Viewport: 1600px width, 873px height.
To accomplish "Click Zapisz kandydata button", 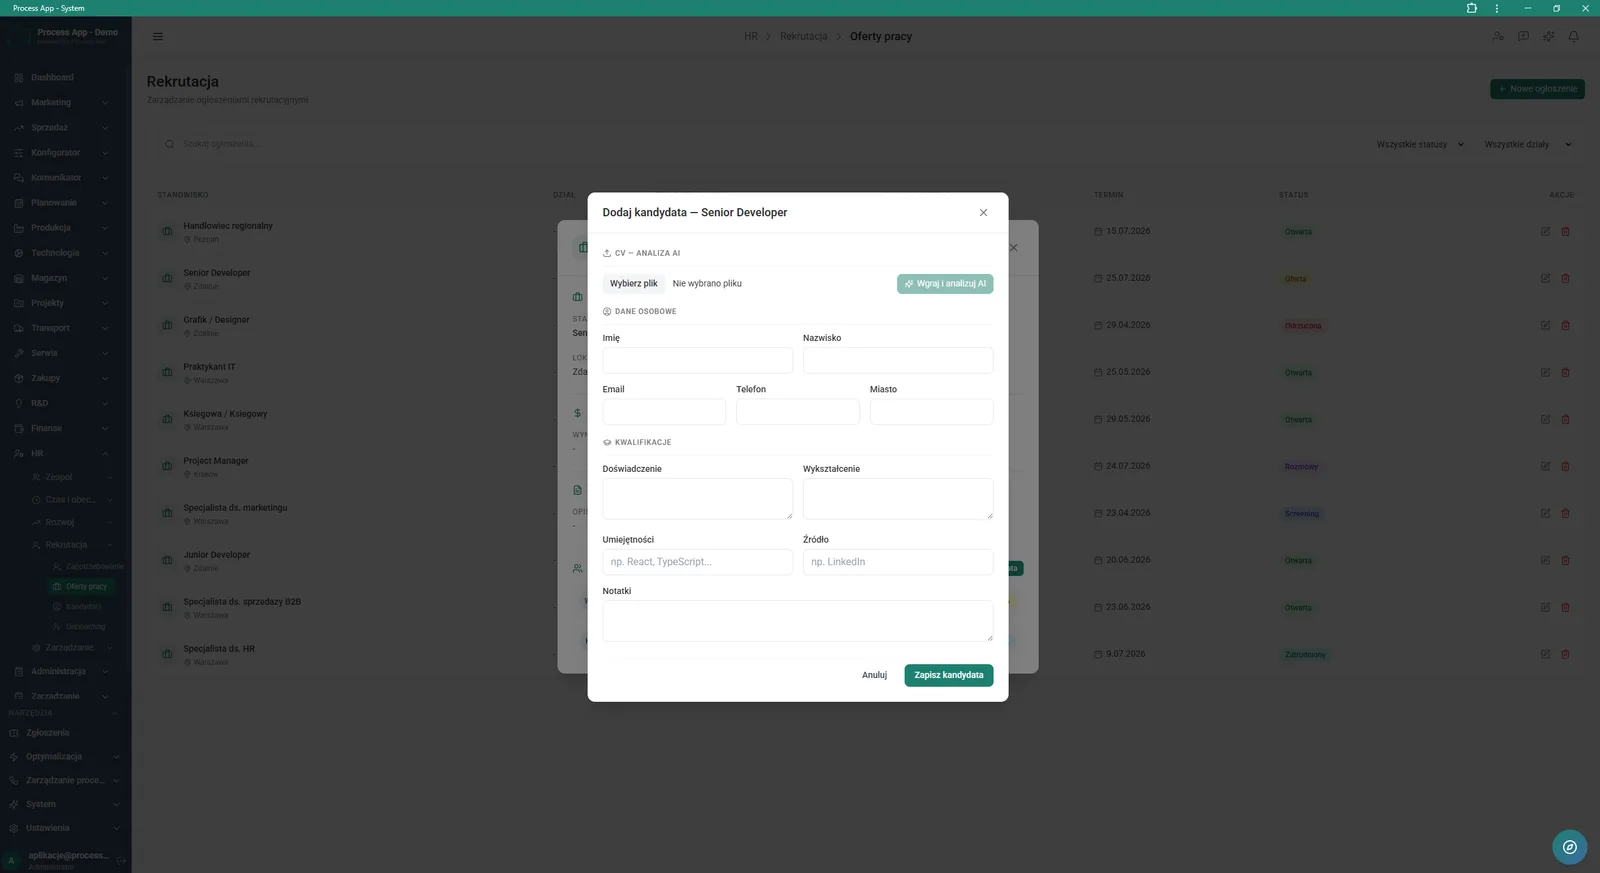I will click(x=948, y=676).
